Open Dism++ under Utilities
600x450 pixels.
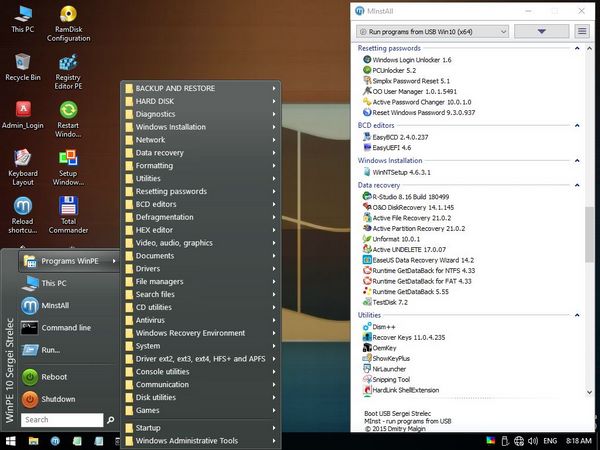[386, 326]
